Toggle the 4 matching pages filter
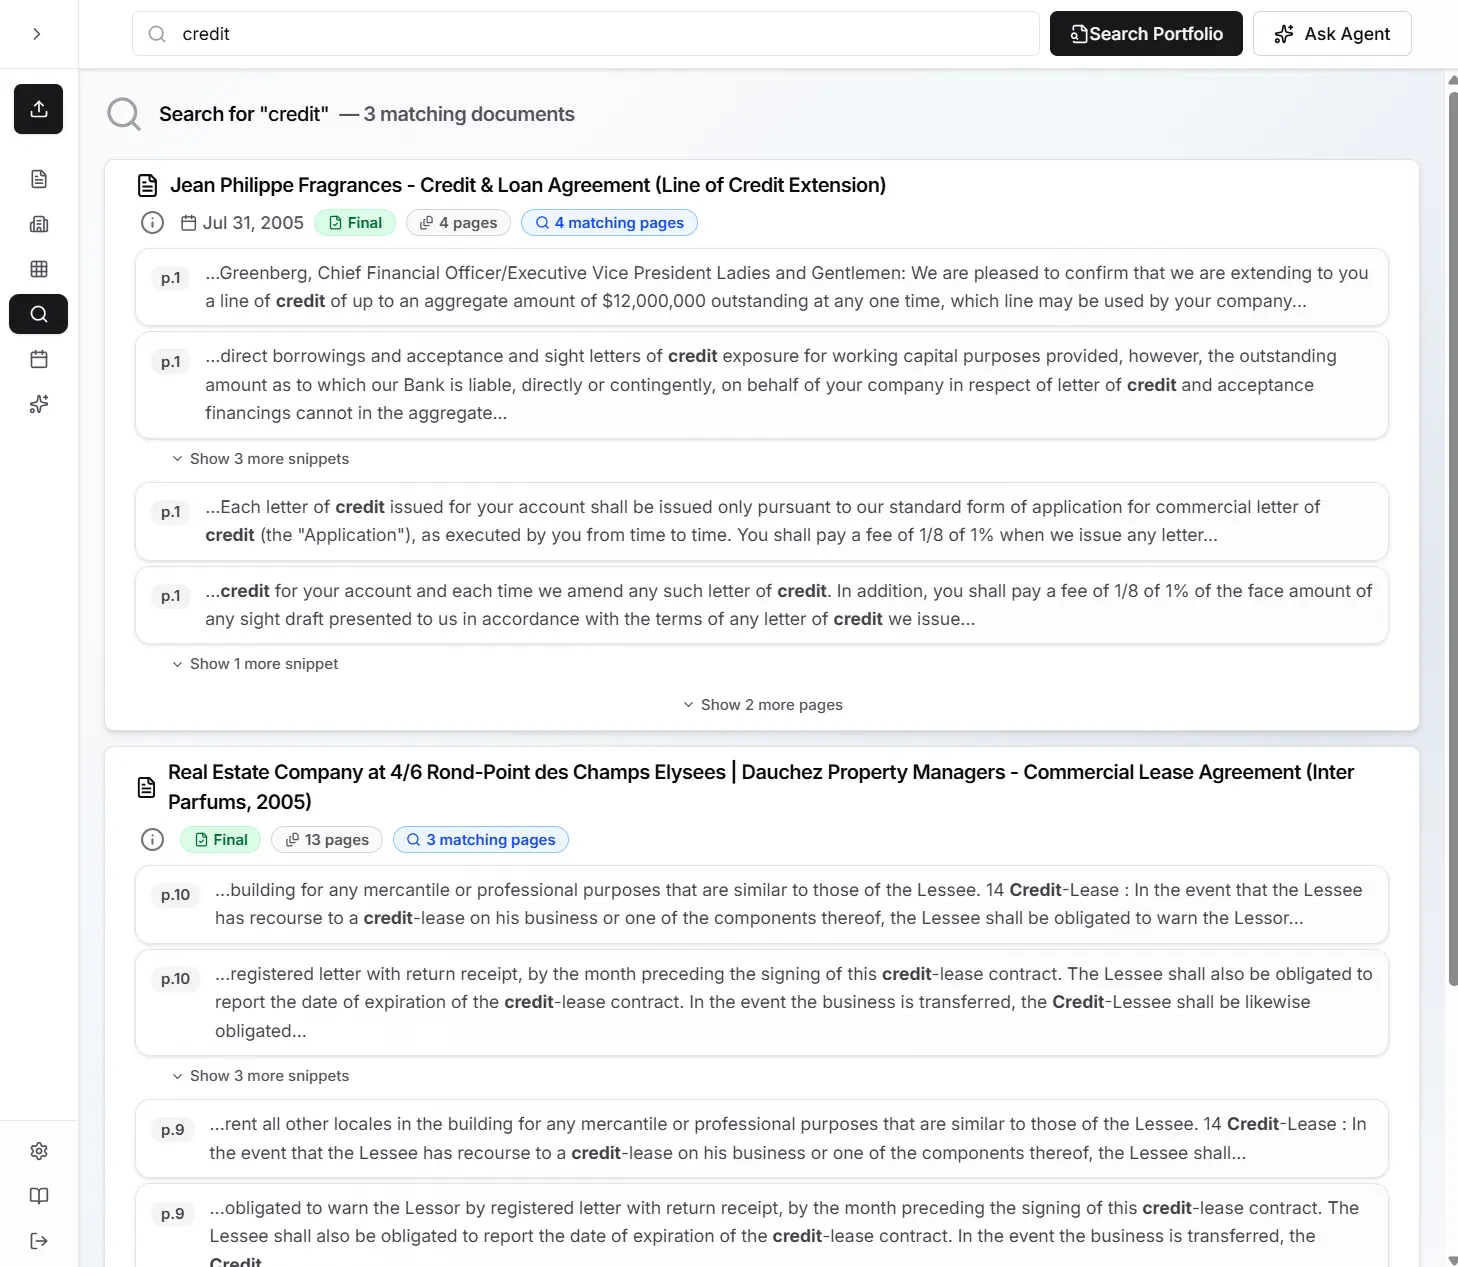 (x=609, y=222)
